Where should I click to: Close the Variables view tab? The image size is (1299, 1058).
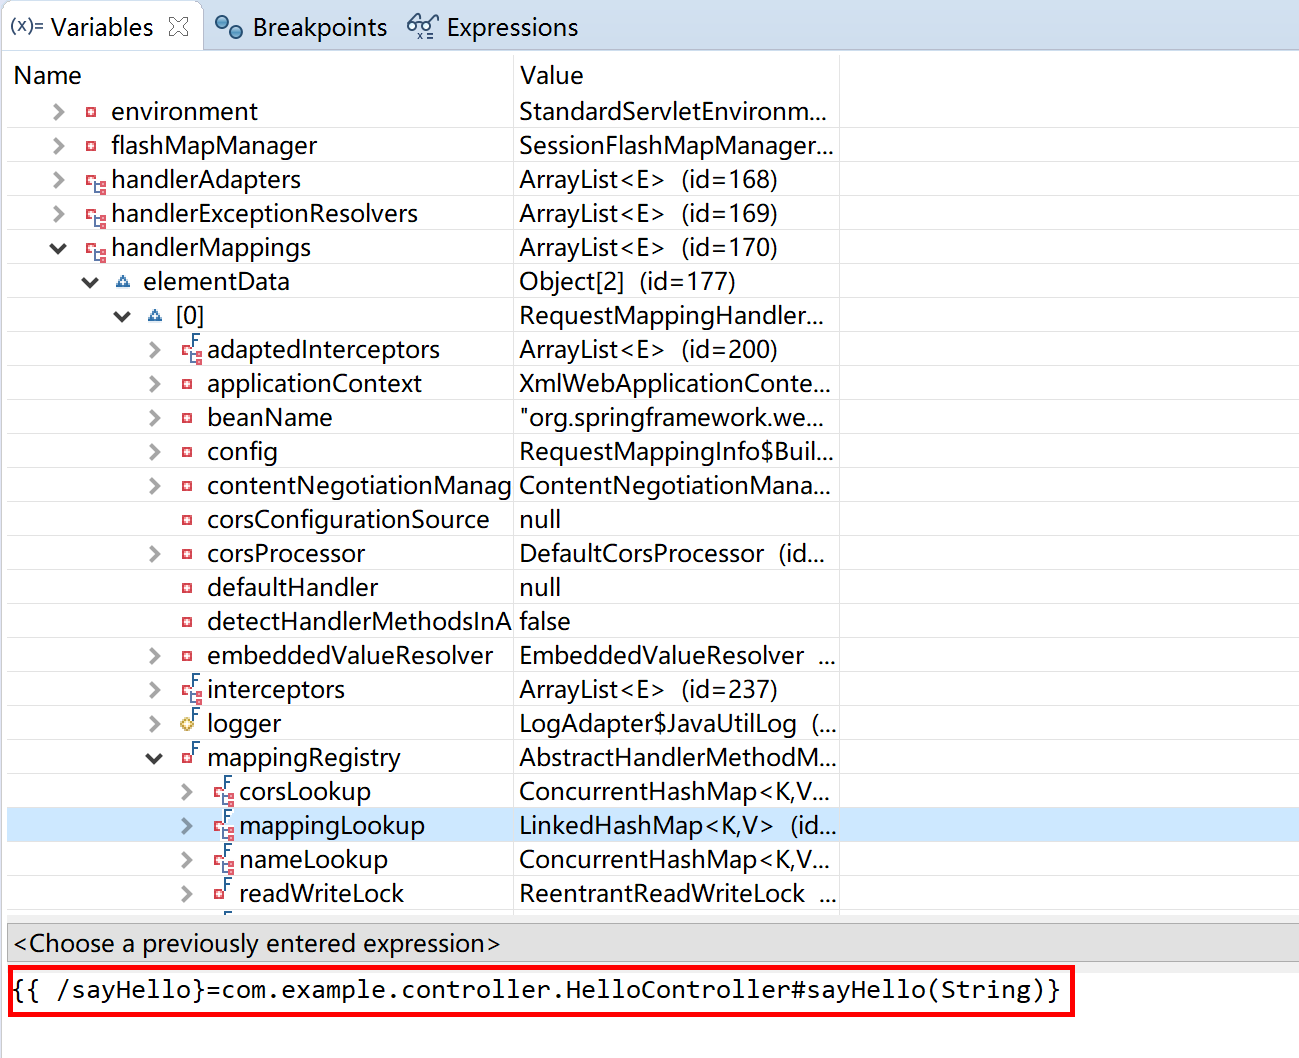coord(179,27)
